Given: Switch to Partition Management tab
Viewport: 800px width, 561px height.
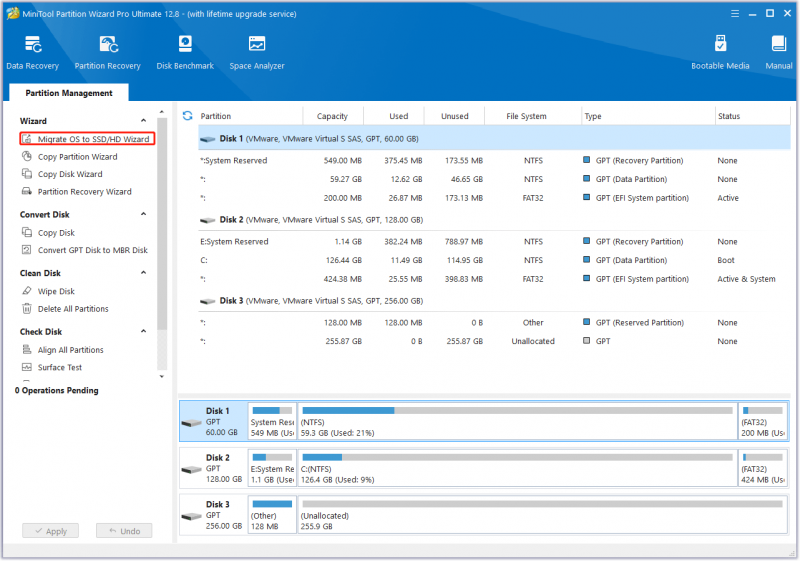Looking at the screenshot, I should 69,93.
